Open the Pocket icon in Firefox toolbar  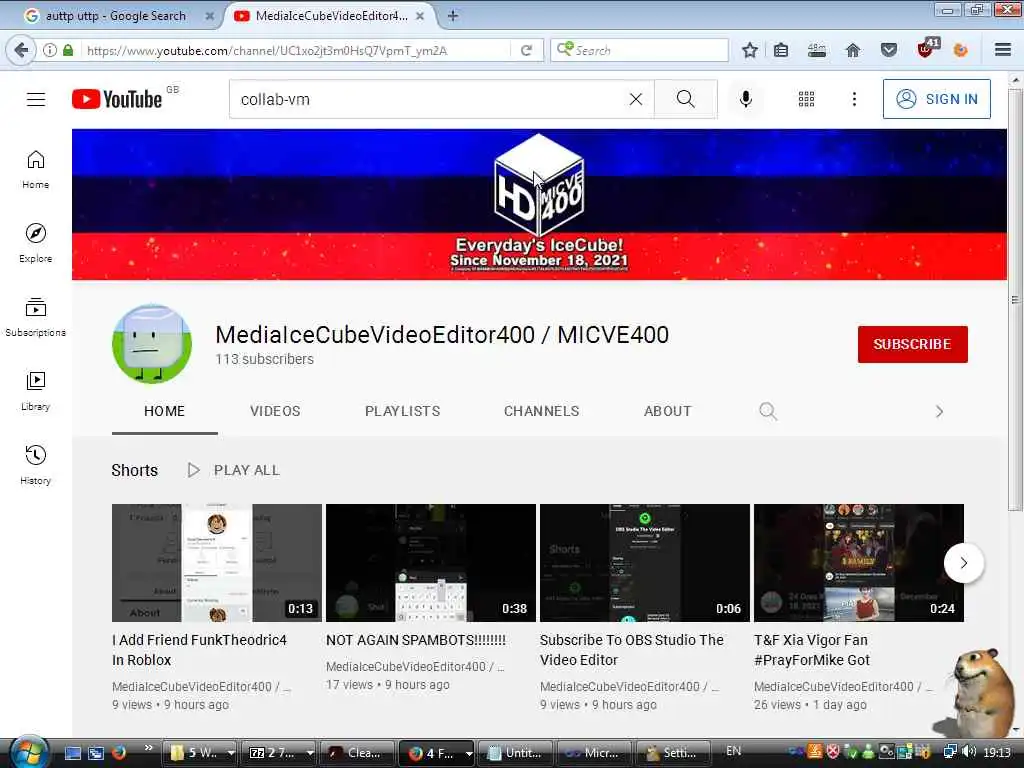click(889, 50)
